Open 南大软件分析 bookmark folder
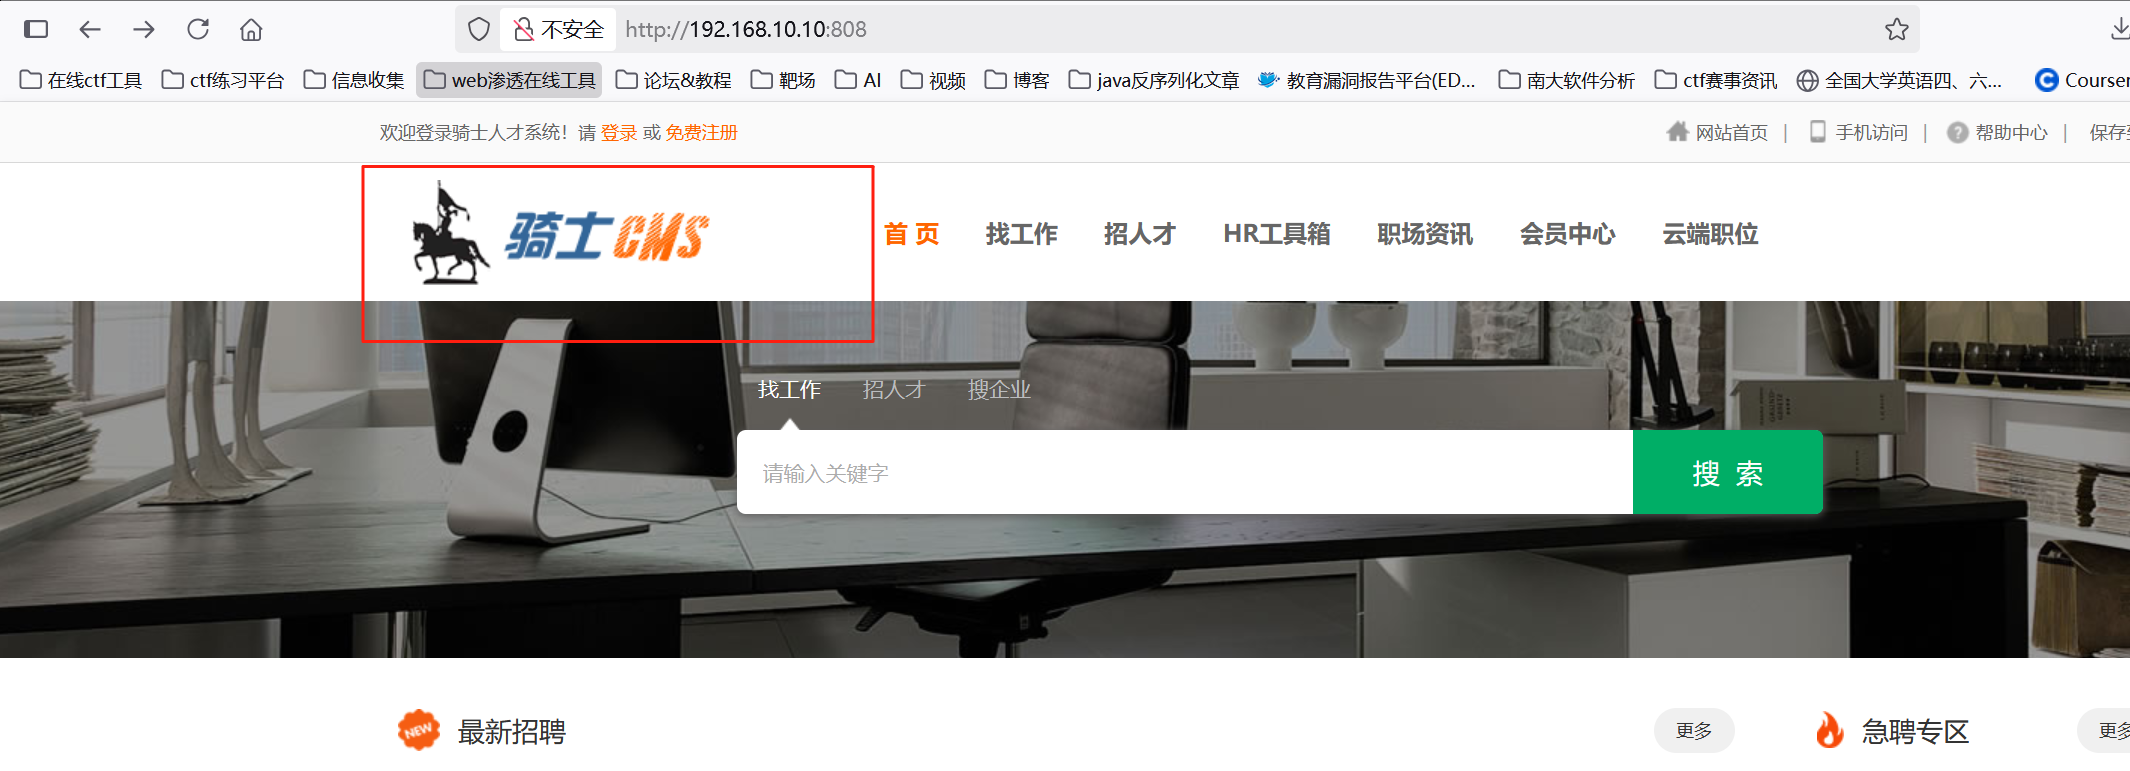Screen dimensions: 2130x771 pyautogui.click(x=1566, y=80)
